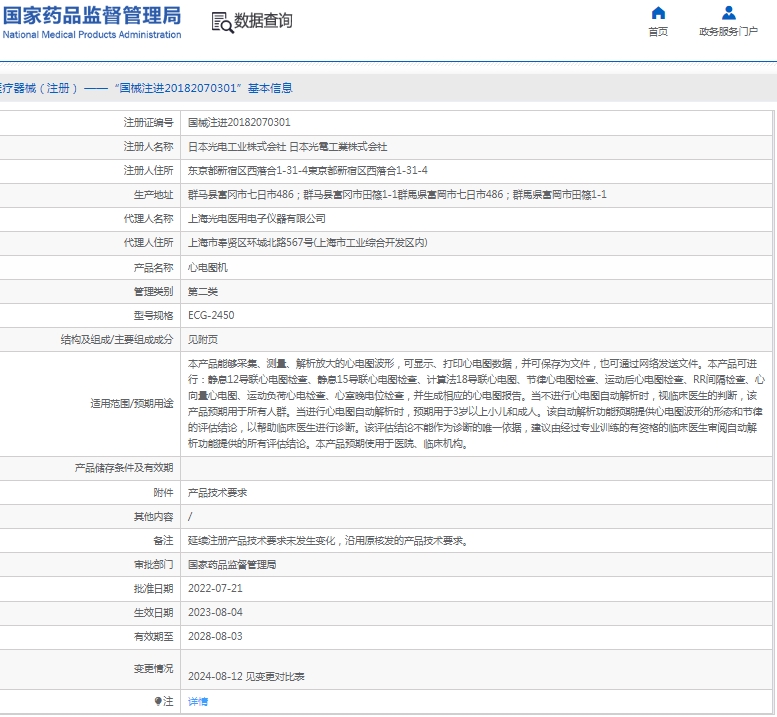Click approval date 2022-07-21
Screen dimensions: 777x717
click(x=215, y=588)
